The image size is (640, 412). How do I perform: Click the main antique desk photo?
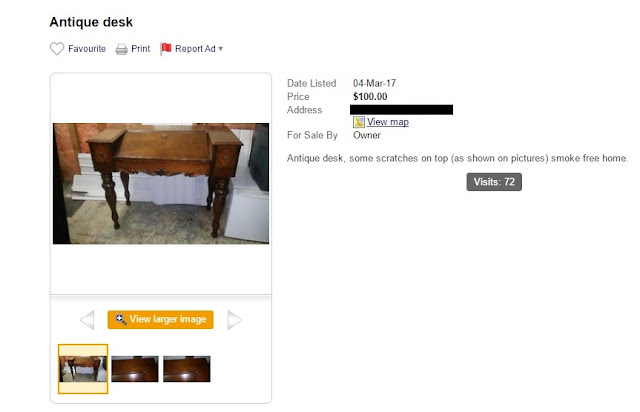tap(161, 184)
